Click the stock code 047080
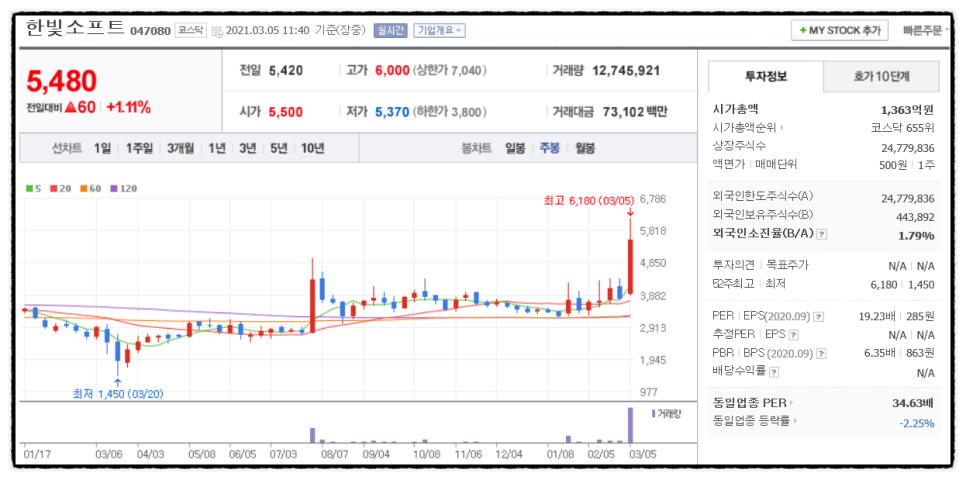Viewport: 966px width, 480px height. pyautogui.click(x=150, y=31)
